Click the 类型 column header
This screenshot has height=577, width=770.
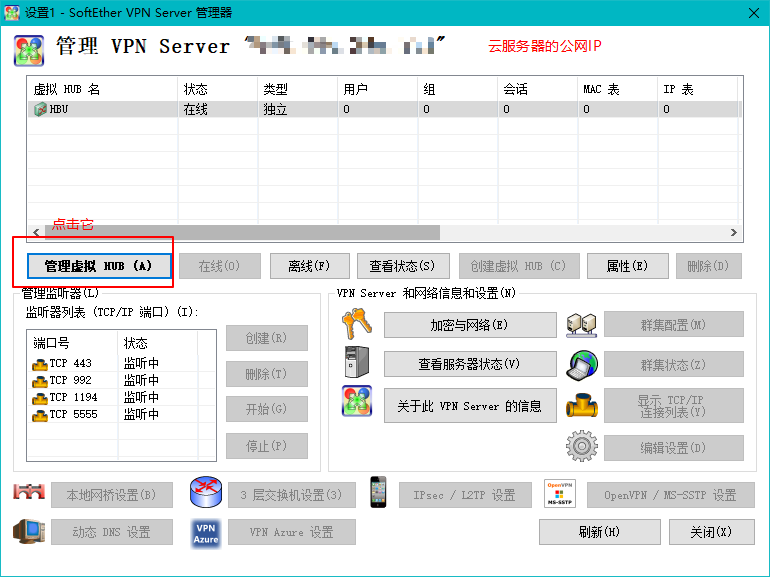pyautogui.click(x=298, y=89)
